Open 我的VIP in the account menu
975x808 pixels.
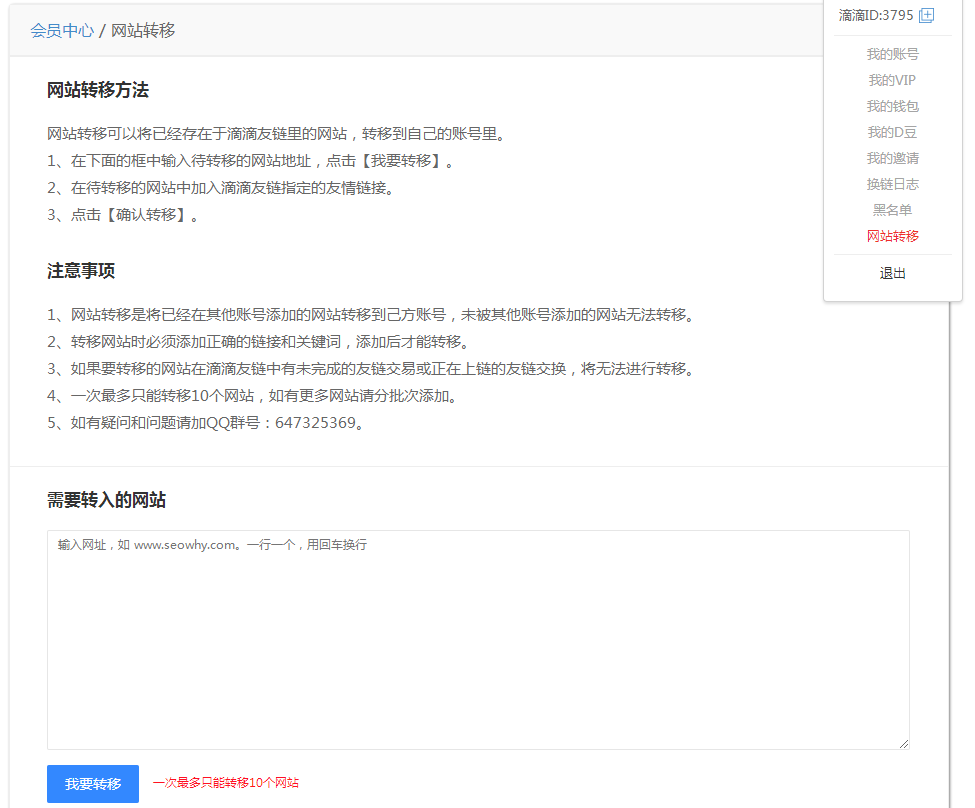click(892, 80)
